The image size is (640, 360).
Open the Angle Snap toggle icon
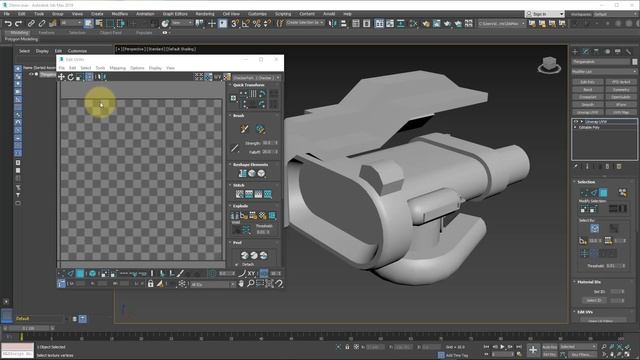click(246, 24)
